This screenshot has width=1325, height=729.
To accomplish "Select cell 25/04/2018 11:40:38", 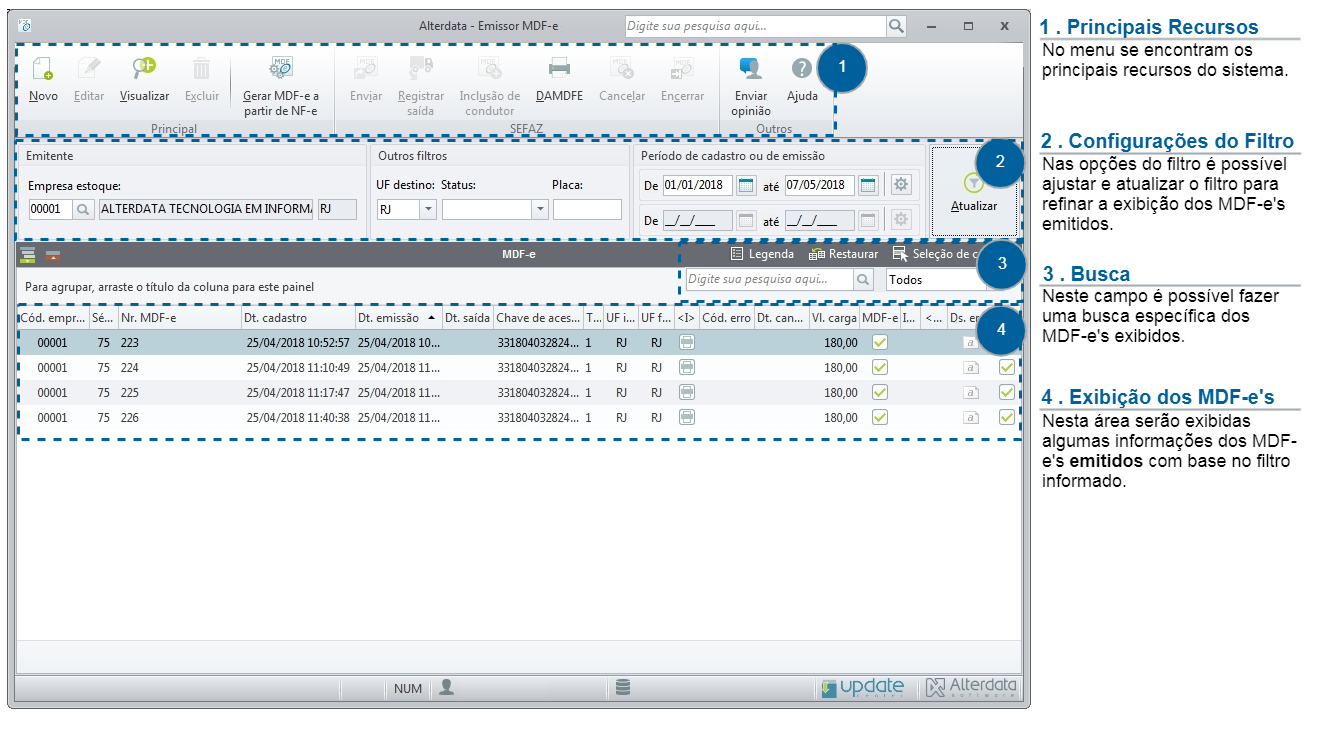I will (x=298, y=417).
